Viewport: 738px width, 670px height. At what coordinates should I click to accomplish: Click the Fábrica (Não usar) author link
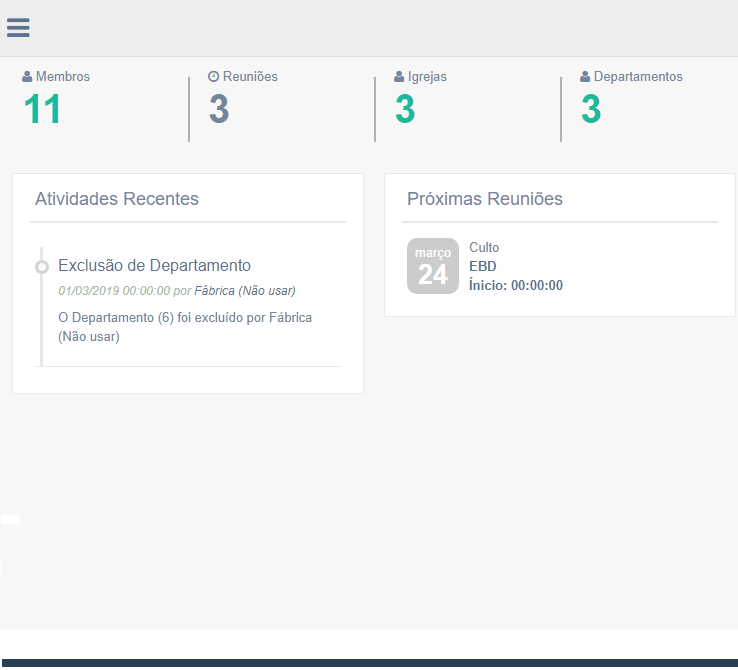pos(244,291)
